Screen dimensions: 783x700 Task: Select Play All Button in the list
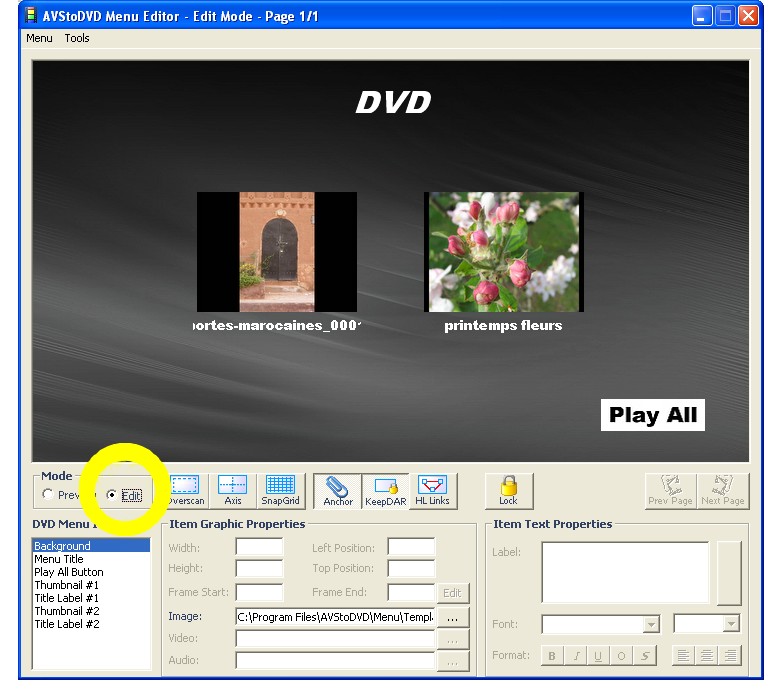click(x=69, y=572)
